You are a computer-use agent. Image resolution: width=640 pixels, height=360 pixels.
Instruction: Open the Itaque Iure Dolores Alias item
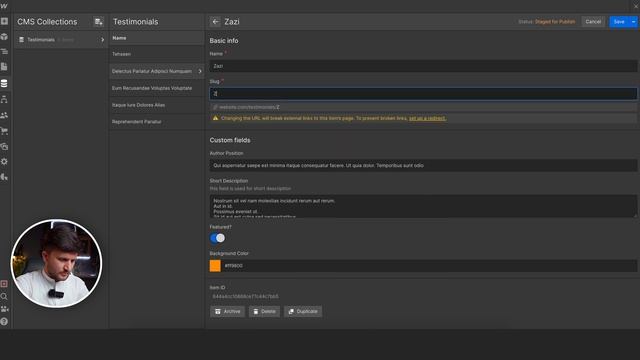coord(157,105)
